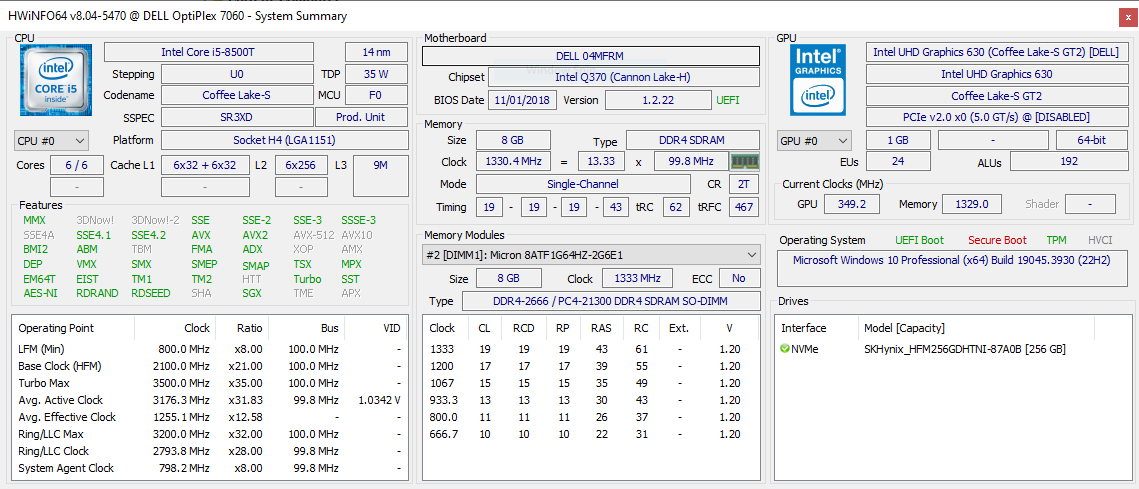Click the Cache L1 6x32 + 6x32 field

206,166
